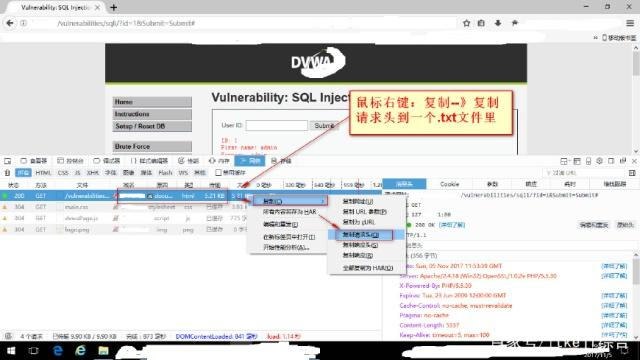640x360 pixels.
Task: Bookmark this page with the star icon
Action: point(467,23)
